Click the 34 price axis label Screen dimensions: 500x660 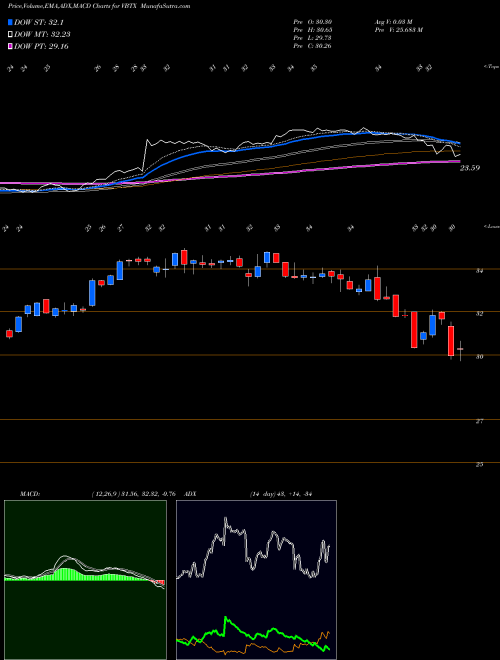[x=479, y=271]
